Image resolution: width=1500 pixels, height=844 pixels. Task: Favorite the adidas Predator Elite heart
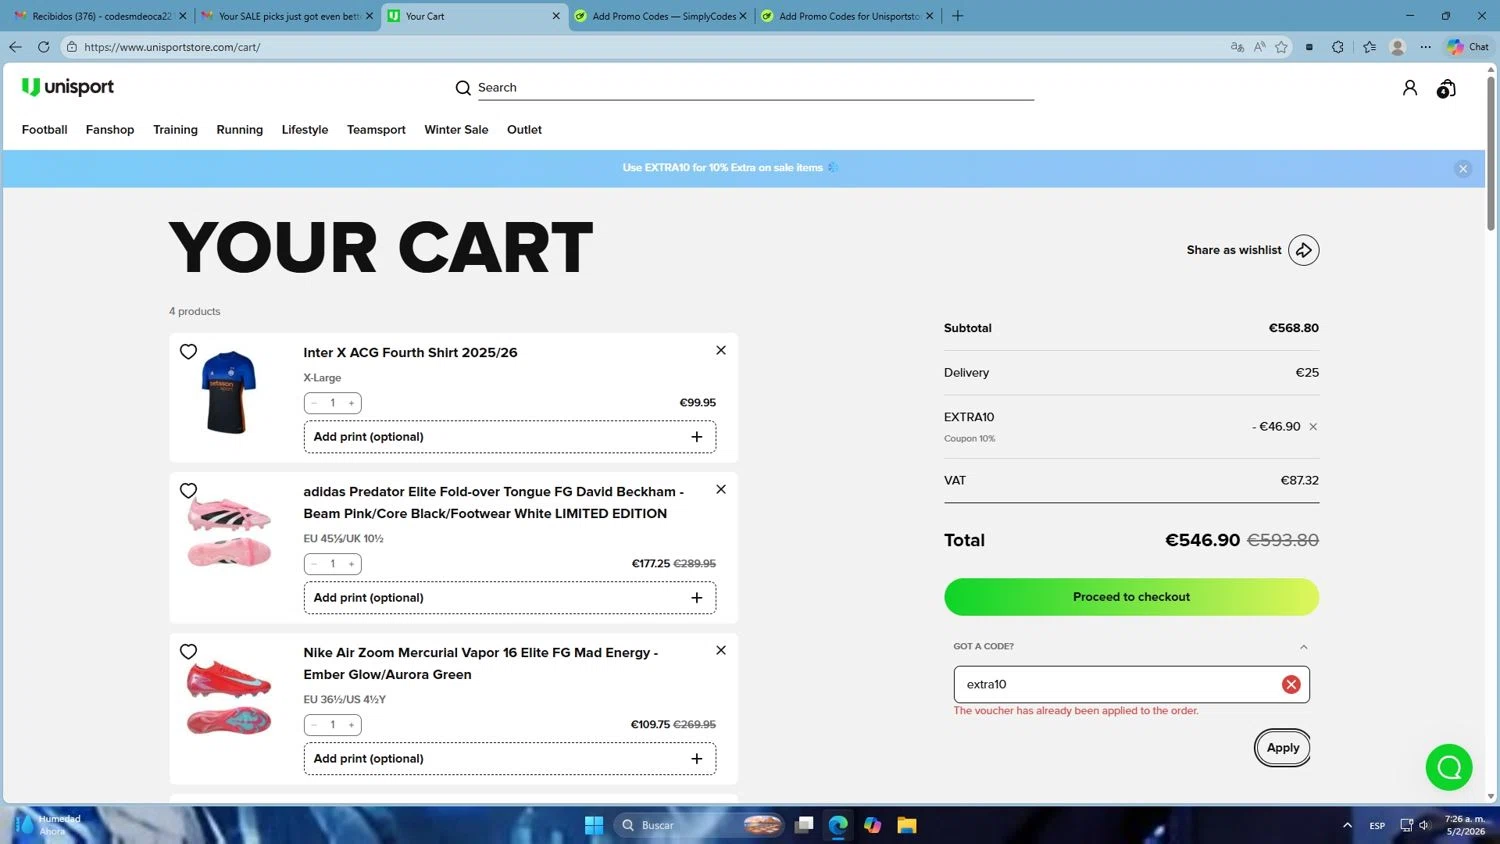pos(188,490)
